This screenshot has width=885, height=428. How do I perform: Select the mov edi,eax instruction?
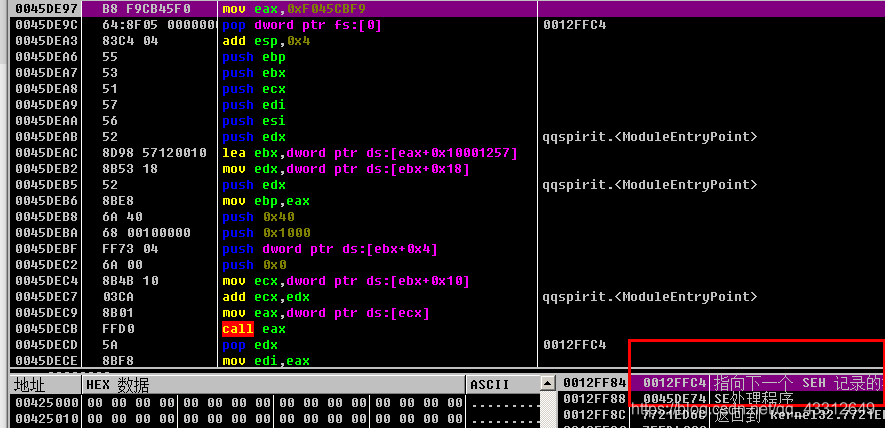(x=266, y=361)
